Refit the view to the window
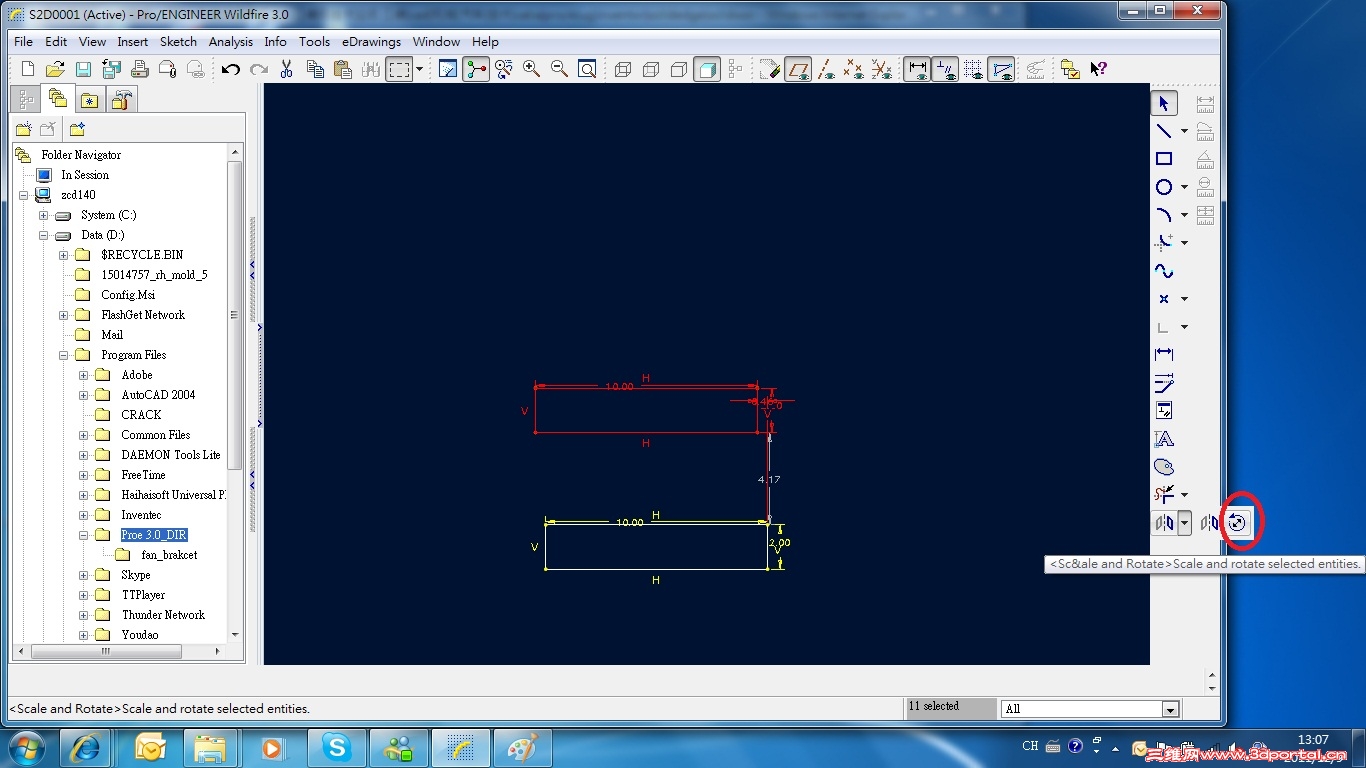This screenshot has width=1366, height=768. 587,69
